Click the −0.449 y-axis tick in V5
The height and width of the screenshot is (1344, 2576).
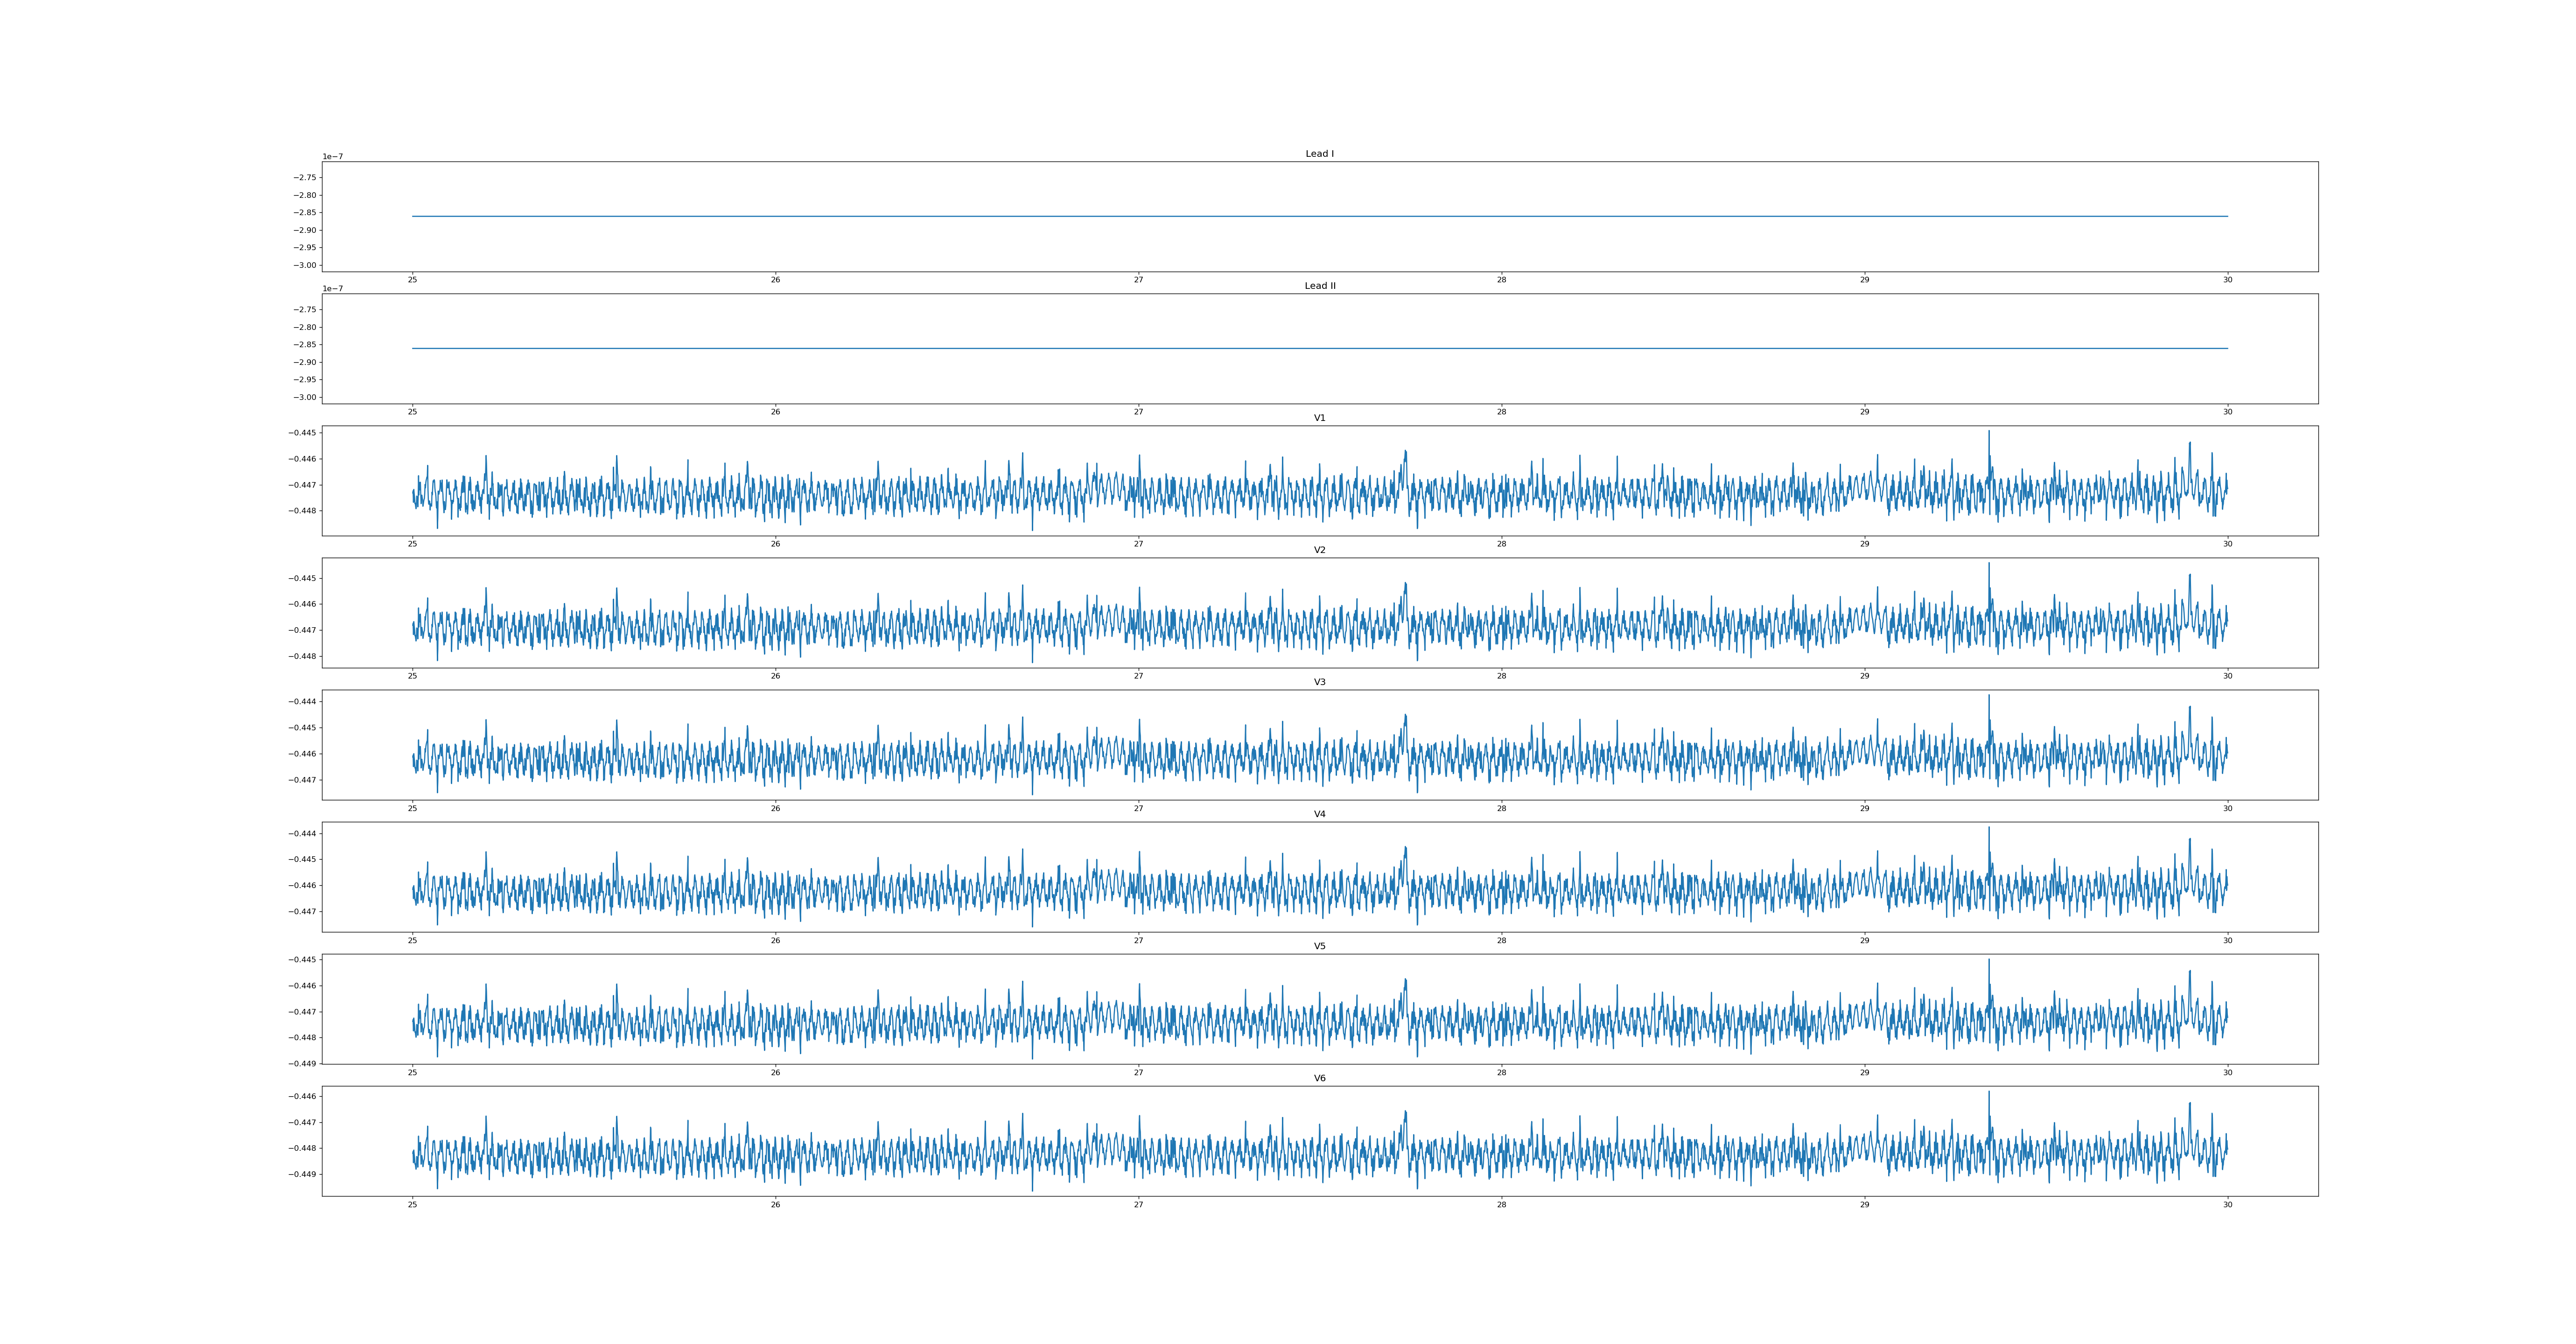(x=303, y=1063)
